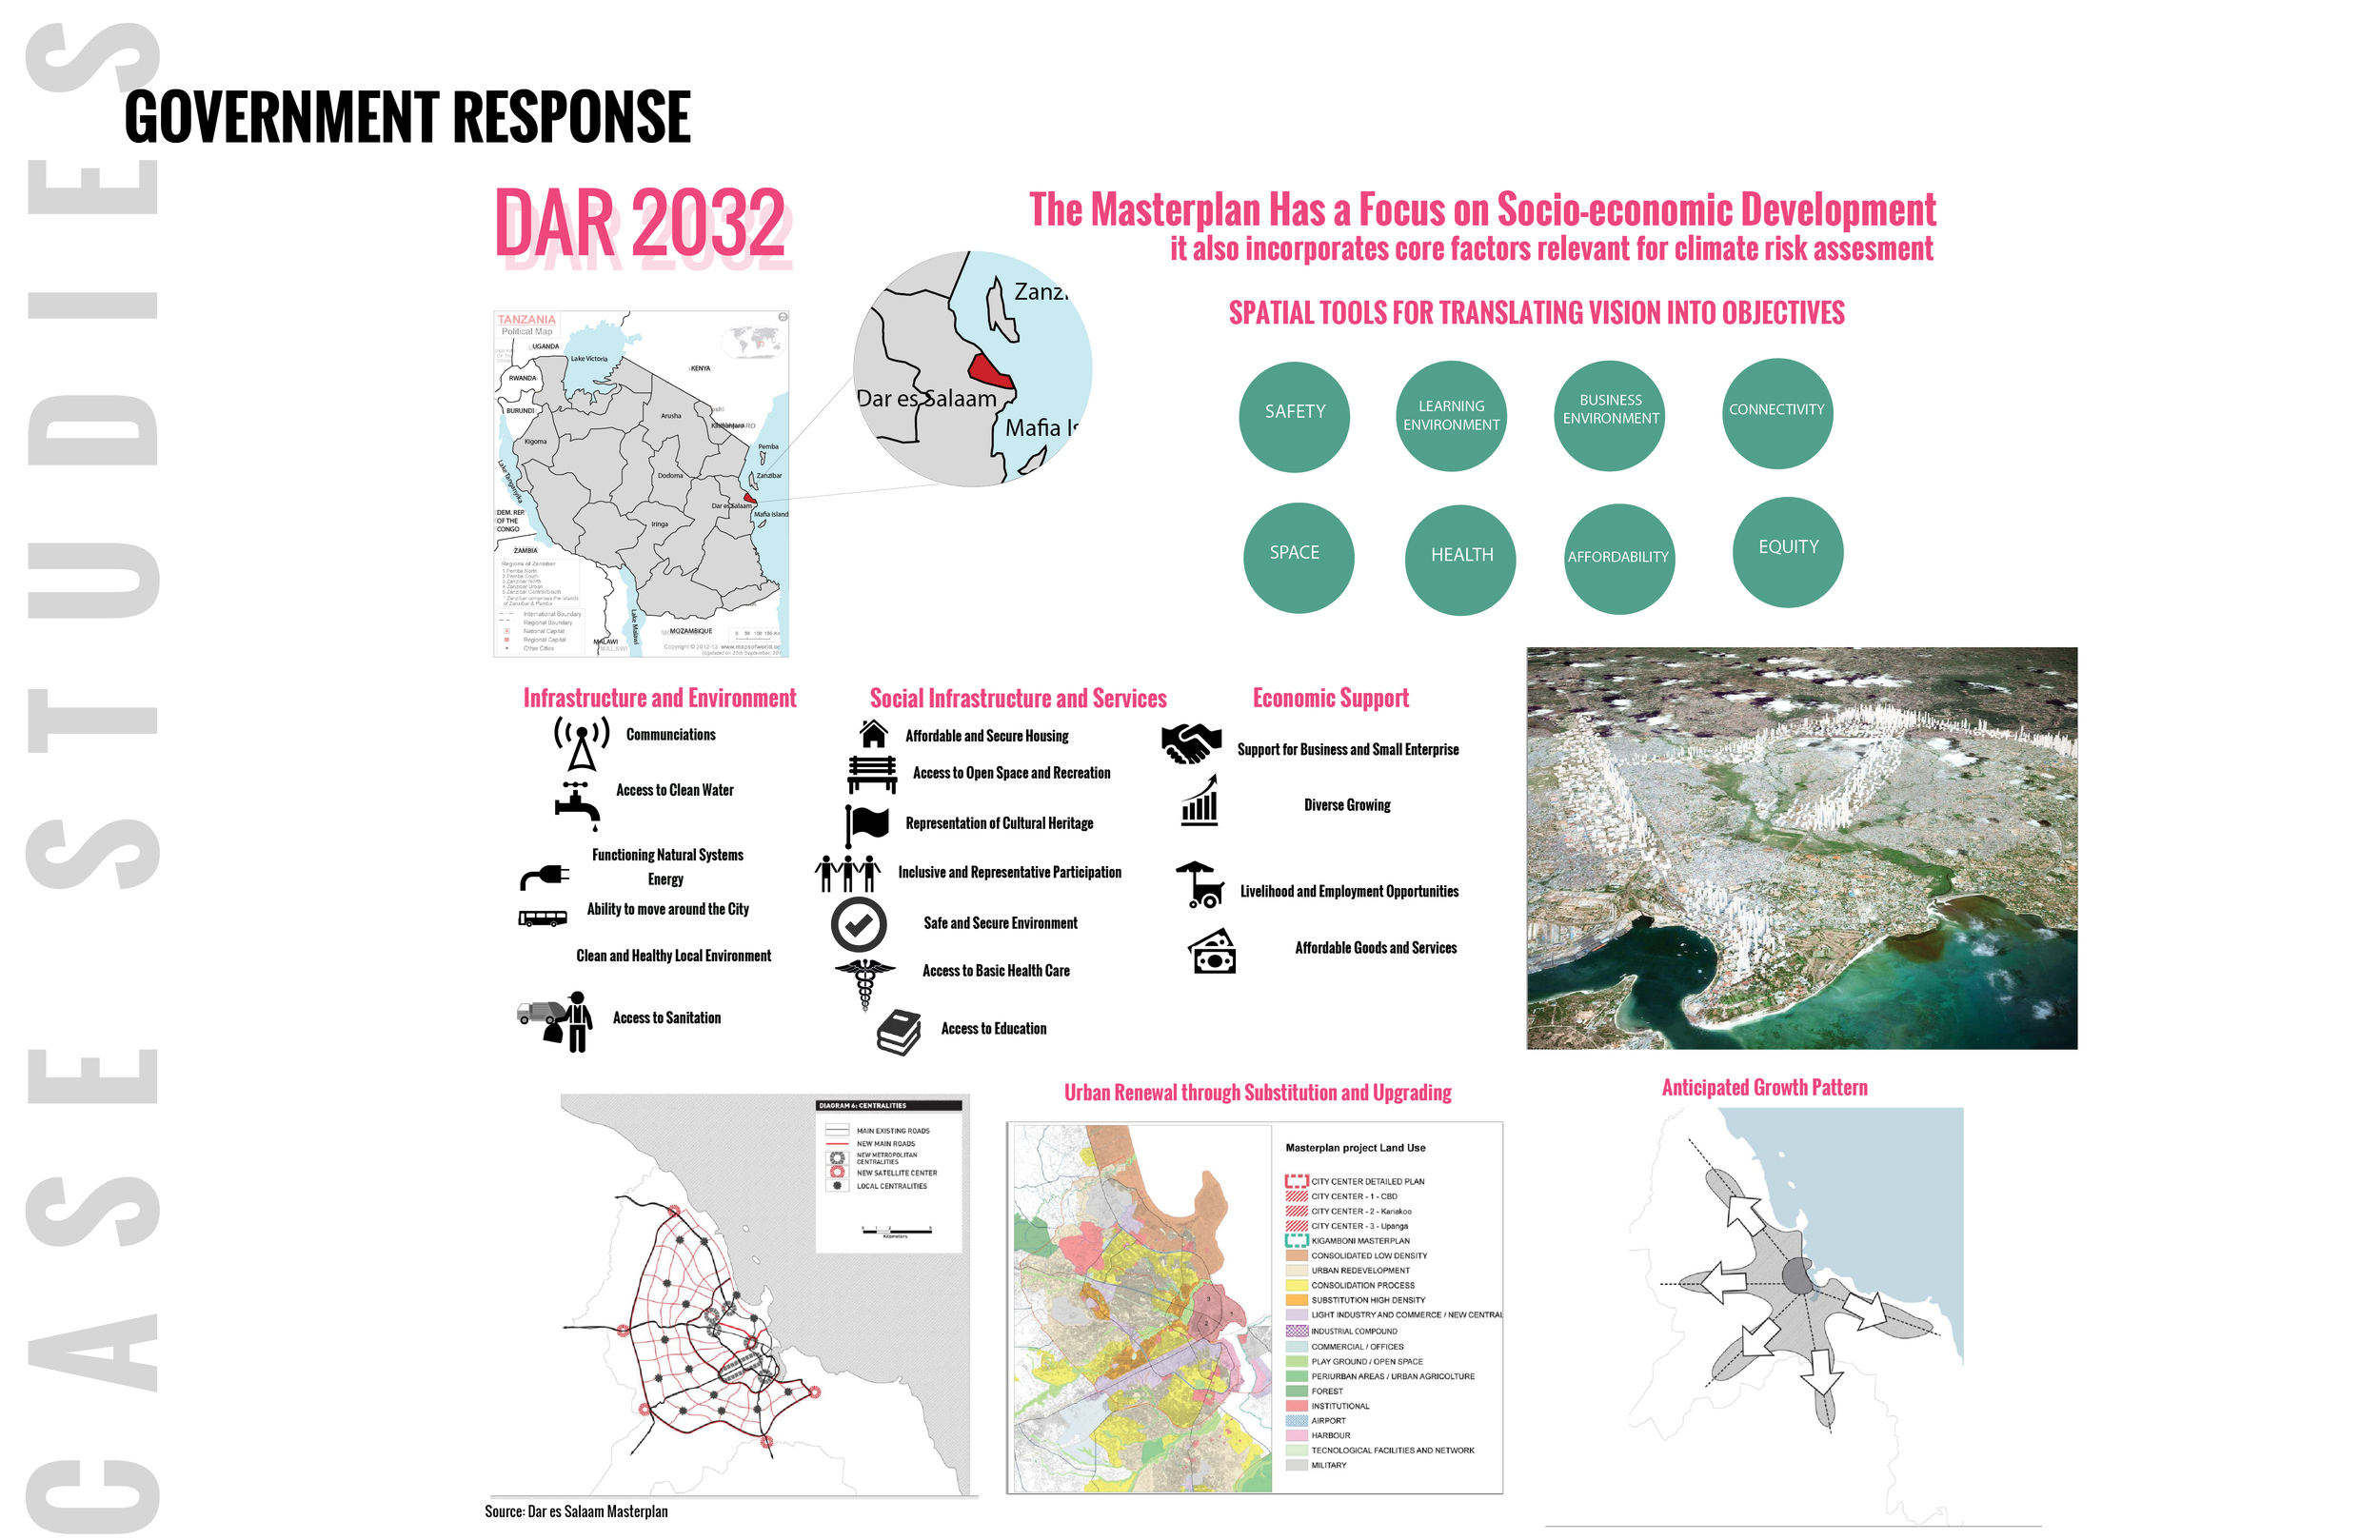This screenshot has width=2380, height=1540.
Task: Click the SAFETY green circle
Action: [x=1294, y=417]
